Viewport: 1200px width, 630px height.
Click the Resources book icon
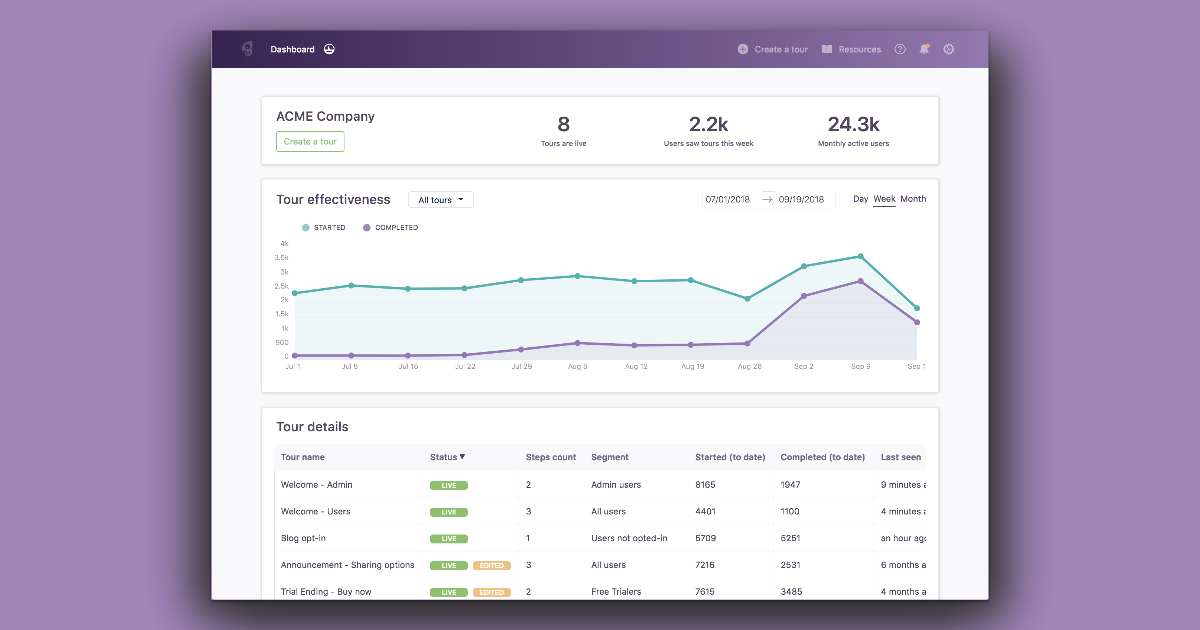point(827,49)
